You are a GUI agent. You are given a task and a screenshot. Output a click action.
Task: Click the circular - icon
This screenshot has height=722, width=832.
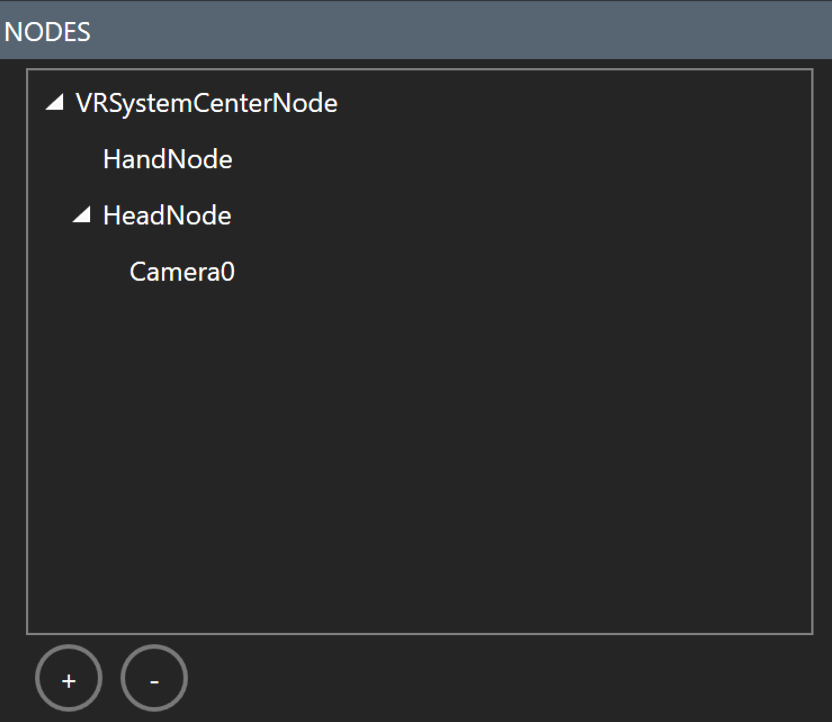point(154,678)
